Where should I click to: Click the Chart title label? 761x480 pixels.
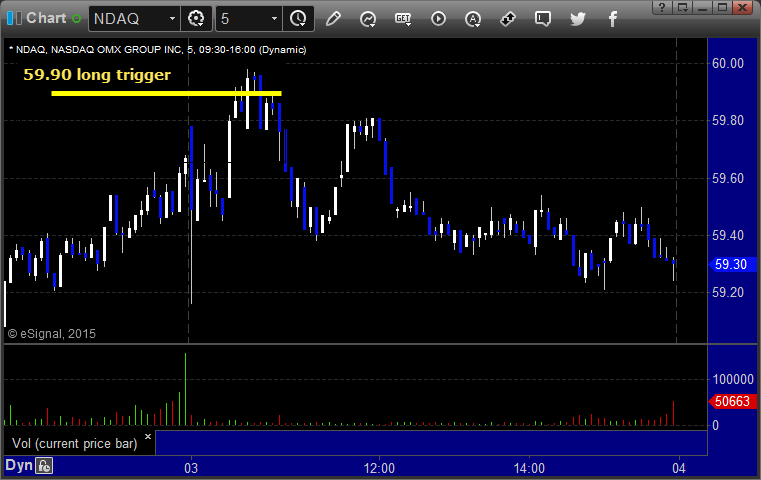pyautogui.click(x=46, y=18)
